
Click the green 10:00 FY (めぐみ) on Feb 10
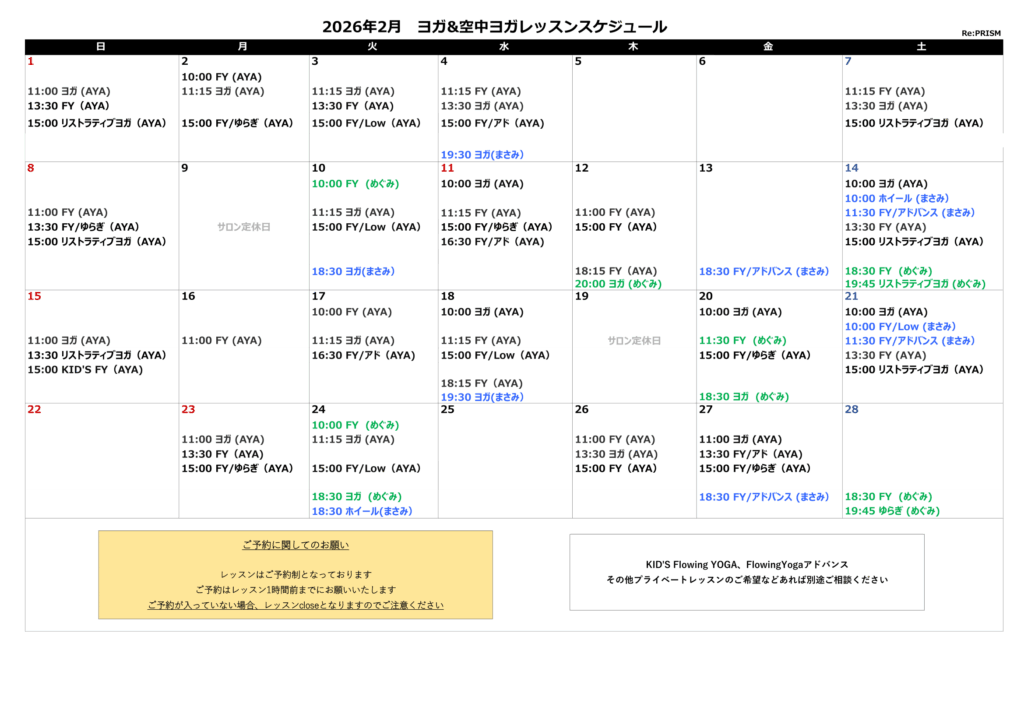(x=355, y=184)
